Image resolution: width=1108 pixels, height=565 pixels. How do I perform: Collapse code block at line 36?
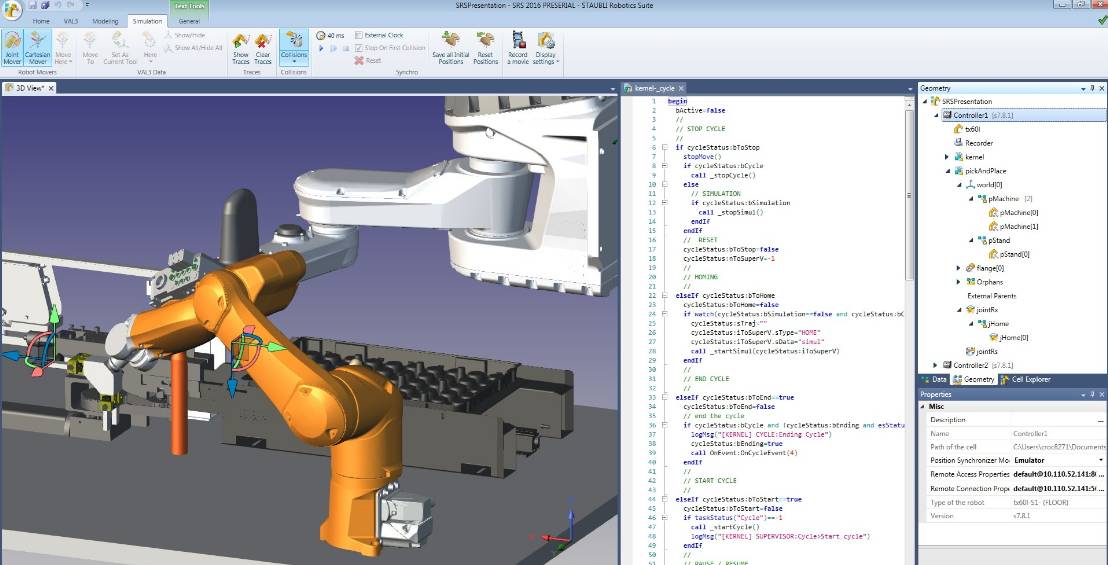(664, 425)
